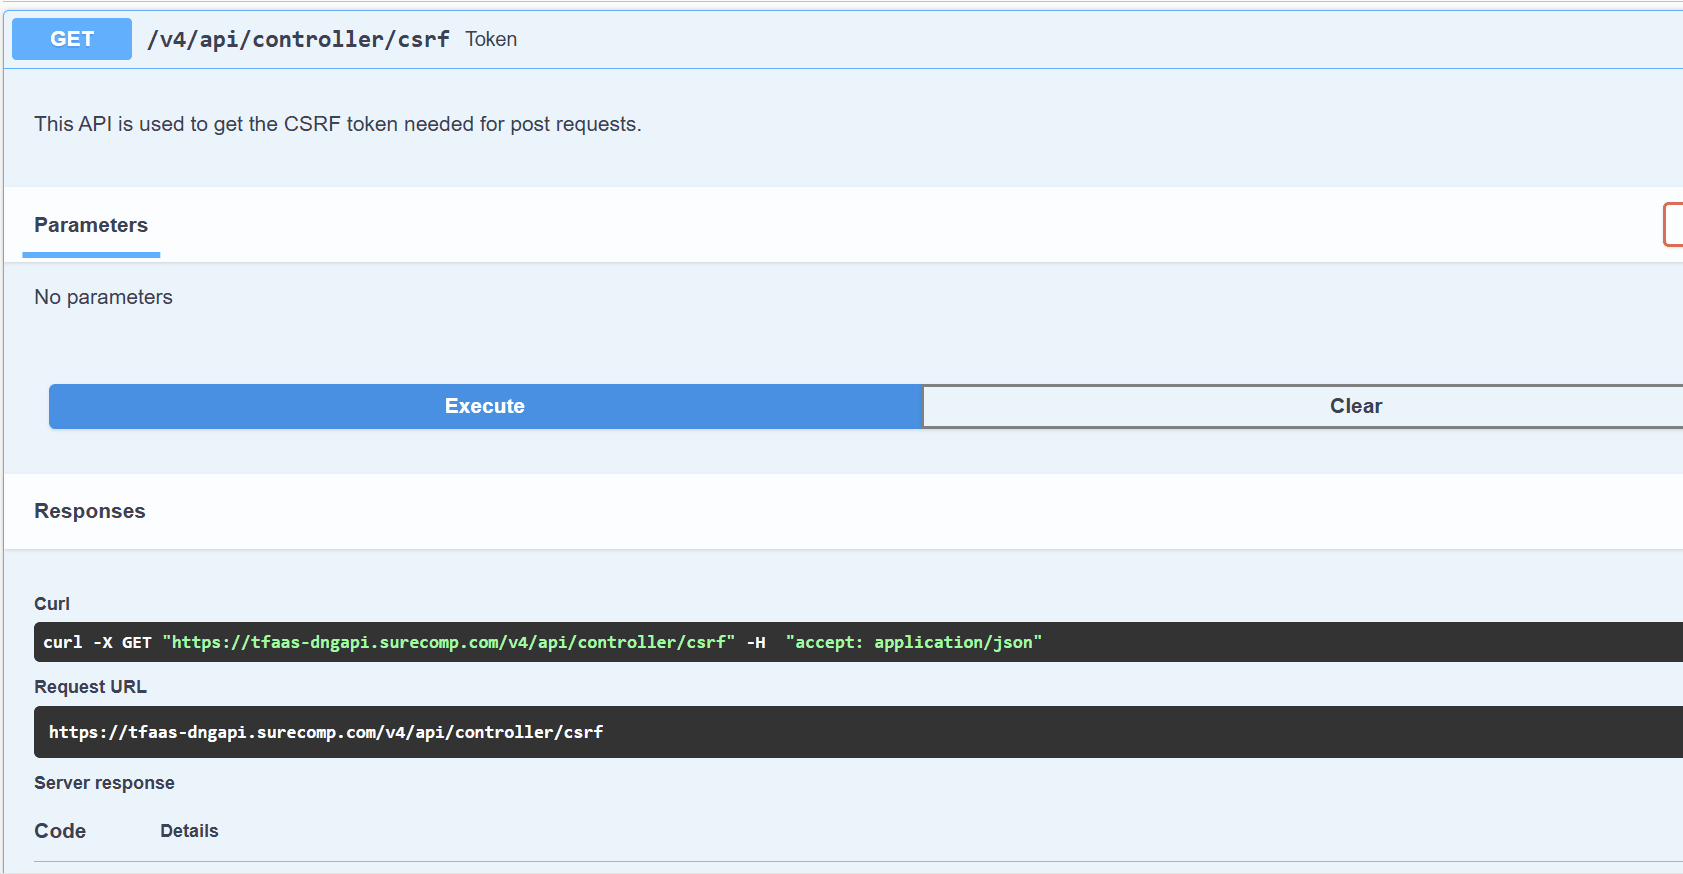1683x874 pixels.
Task: Click the No parameters text
Action: point(103,297)
